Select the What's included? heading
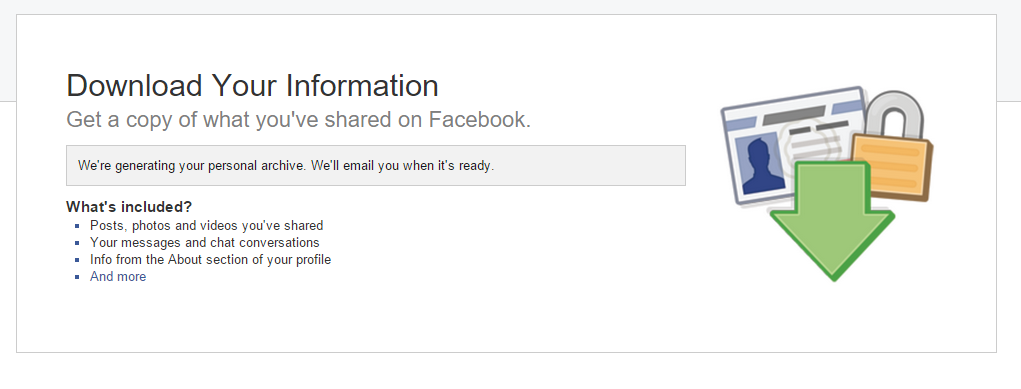Screen dimensions: 1021x389 tap(129, 207)
